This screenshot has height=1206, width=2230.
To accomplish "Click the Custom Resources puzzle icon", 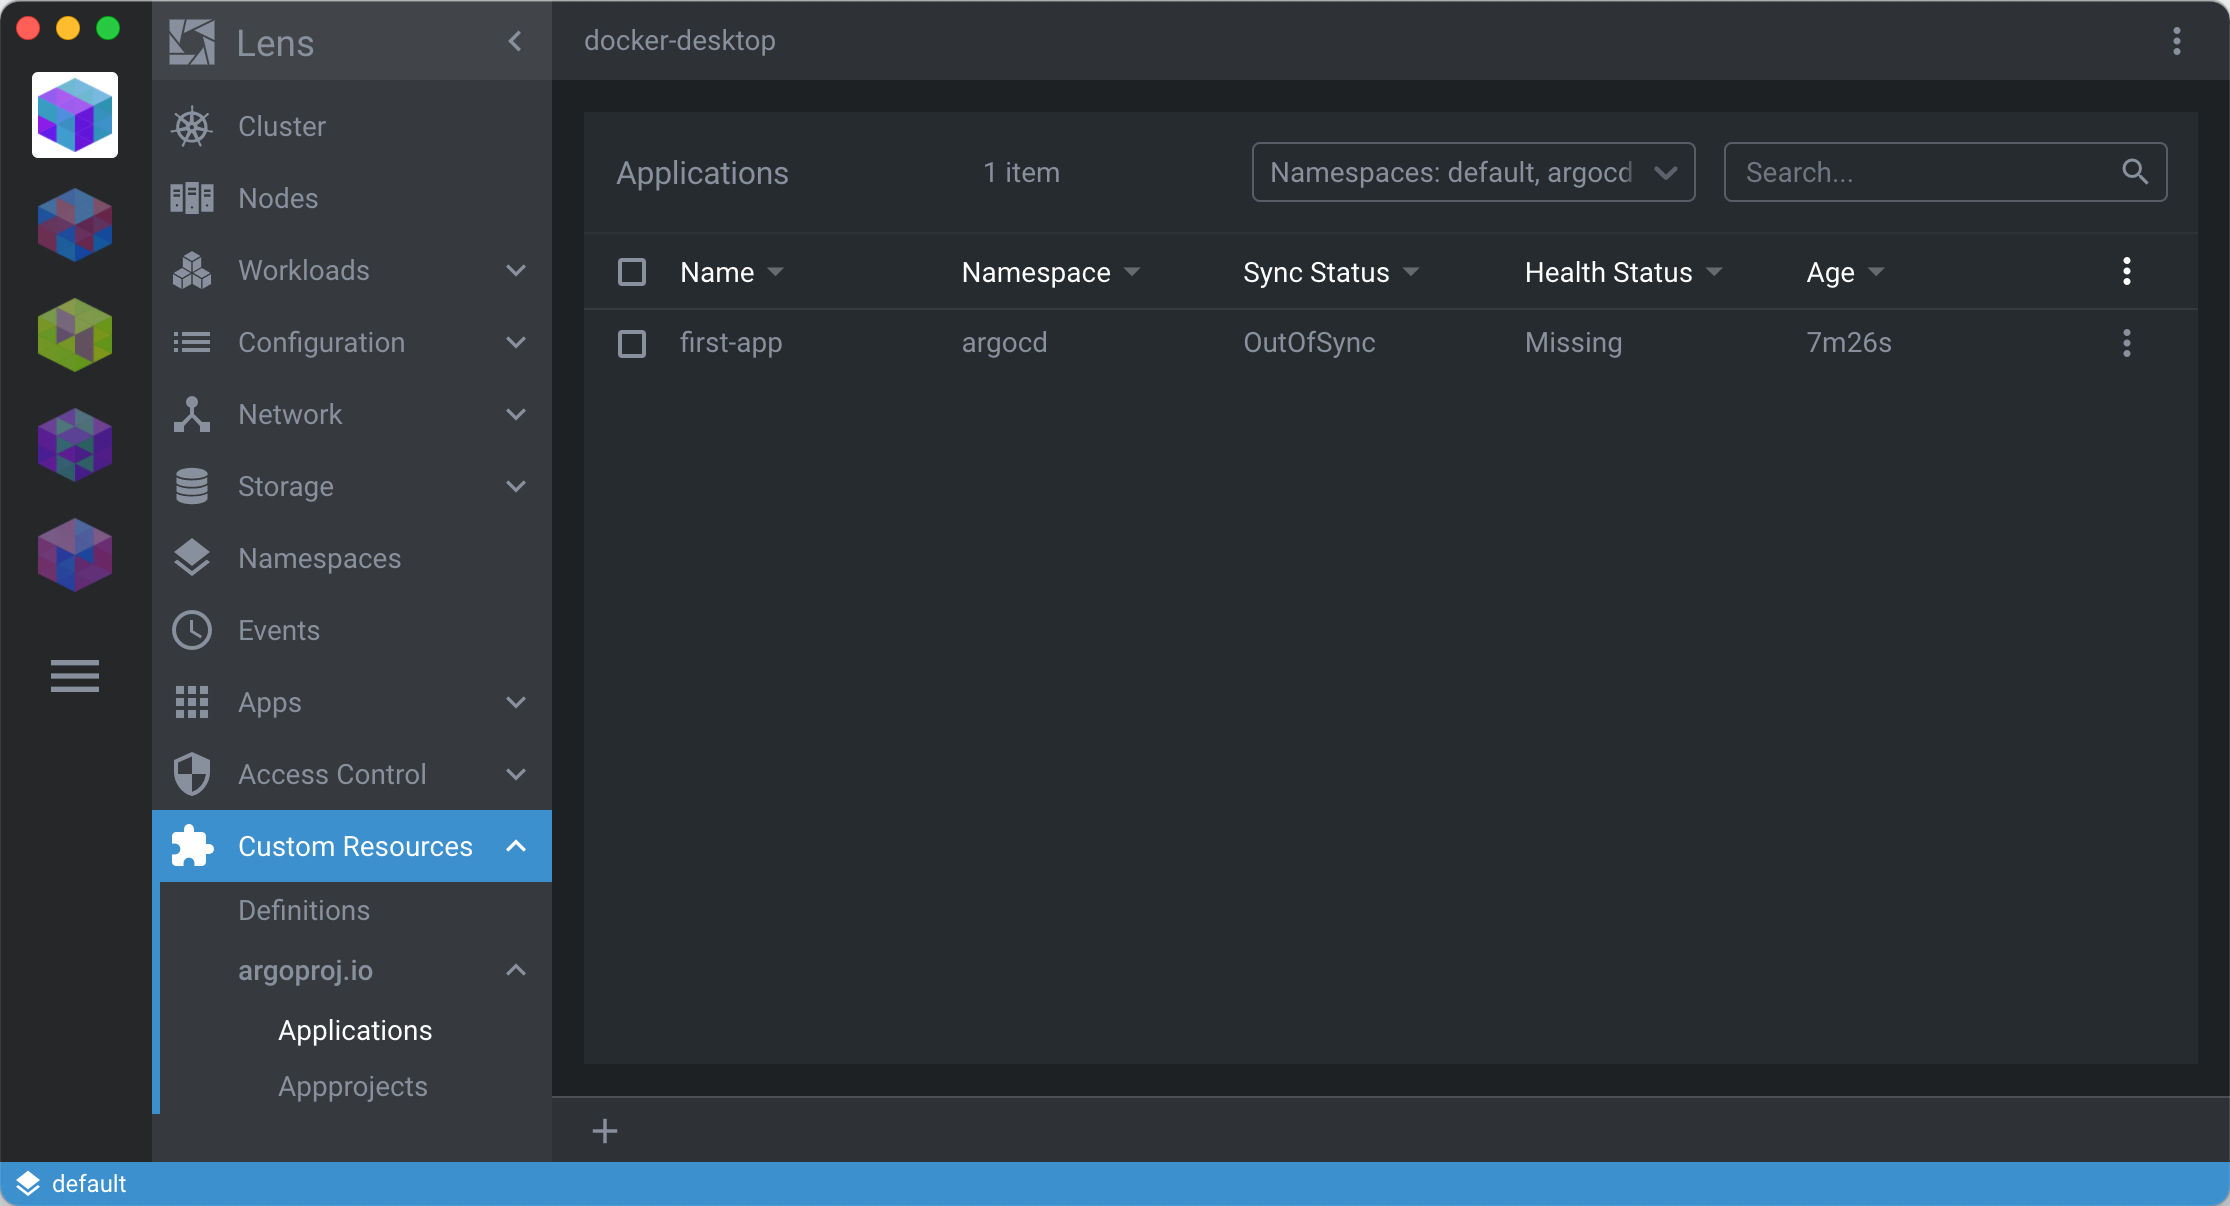I will pos(191,846).
